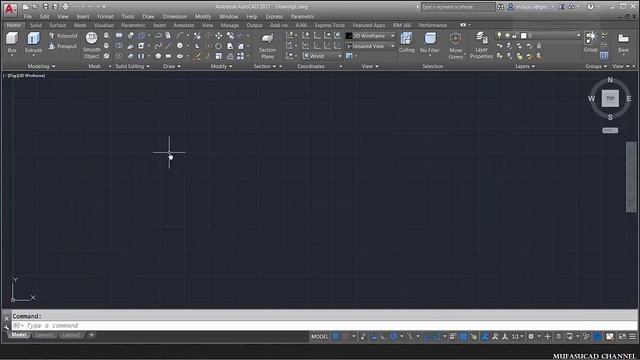The height and width of the screenshot is (360, 640).
Task: Click the vertical navigation bar scroll handle
Action: tap(631, 177)
